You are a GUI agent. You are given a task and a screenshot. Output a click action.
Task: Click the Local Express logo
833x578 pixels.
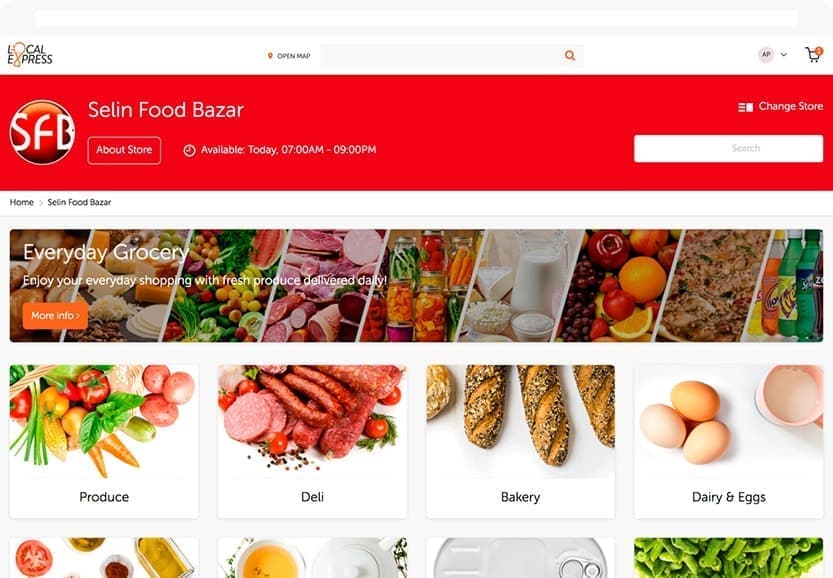pos(30,55)
